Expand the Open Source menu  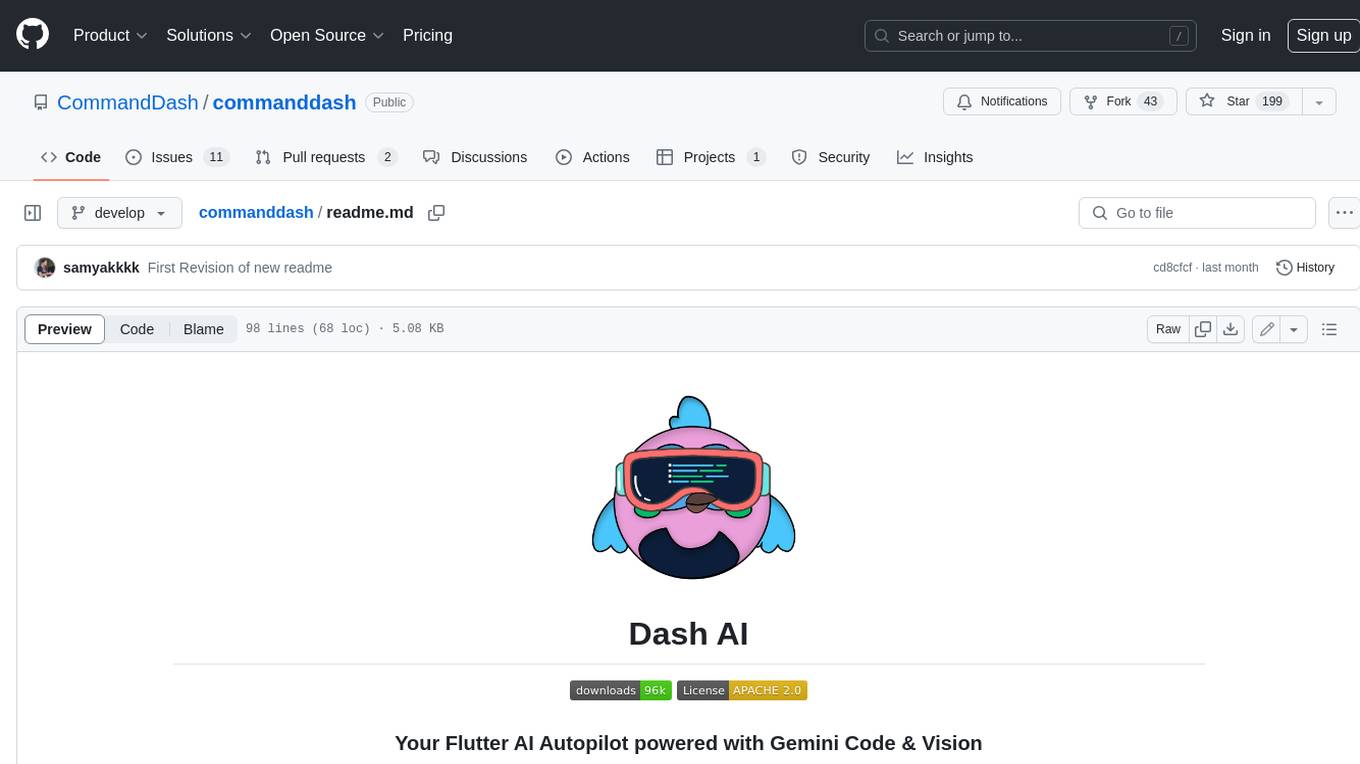[327, 35]
